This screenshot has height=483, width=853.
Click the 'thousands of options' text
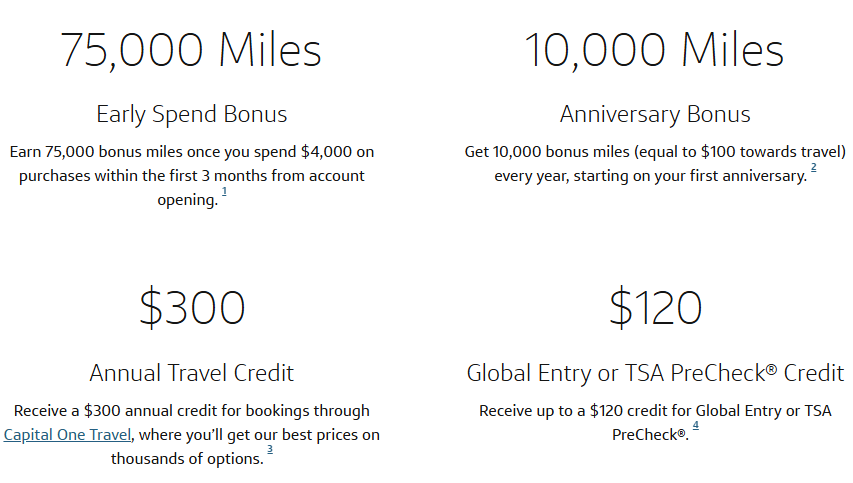pos(186,459)
